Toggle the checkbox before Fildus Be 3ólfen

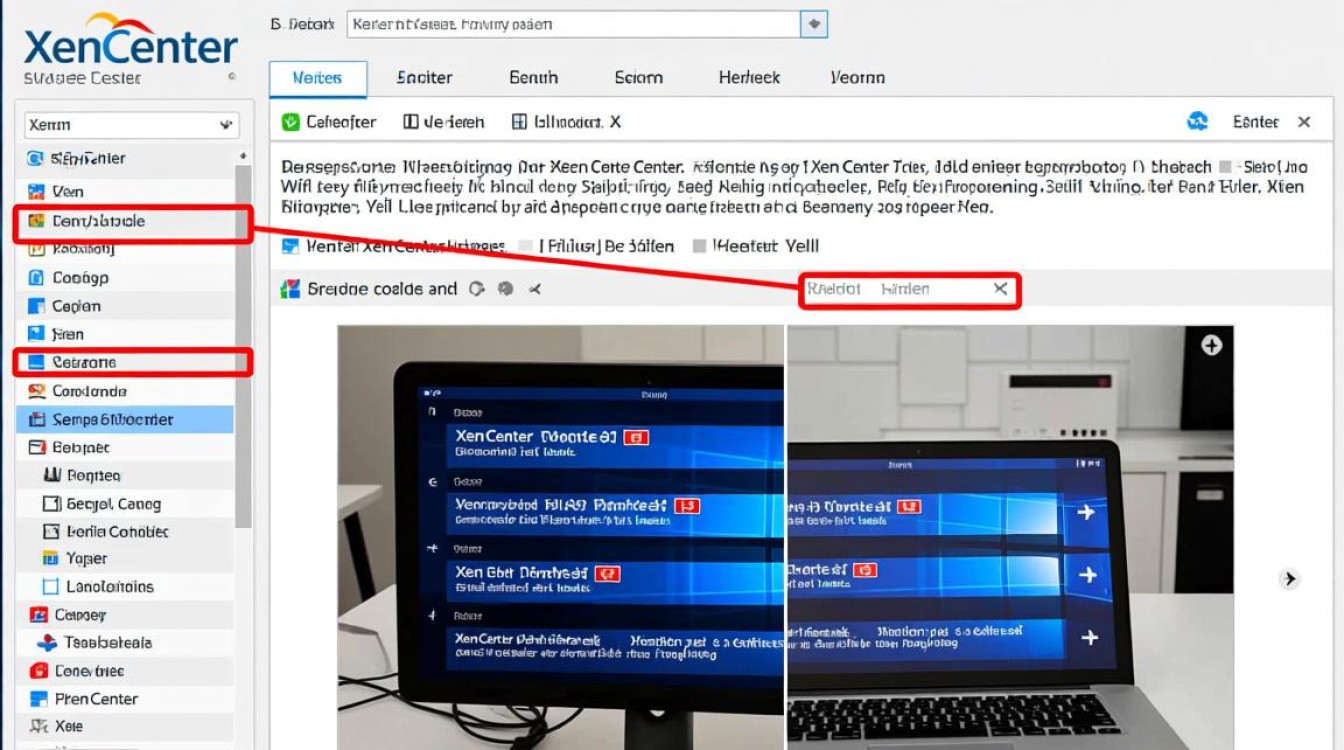point(526,246)
